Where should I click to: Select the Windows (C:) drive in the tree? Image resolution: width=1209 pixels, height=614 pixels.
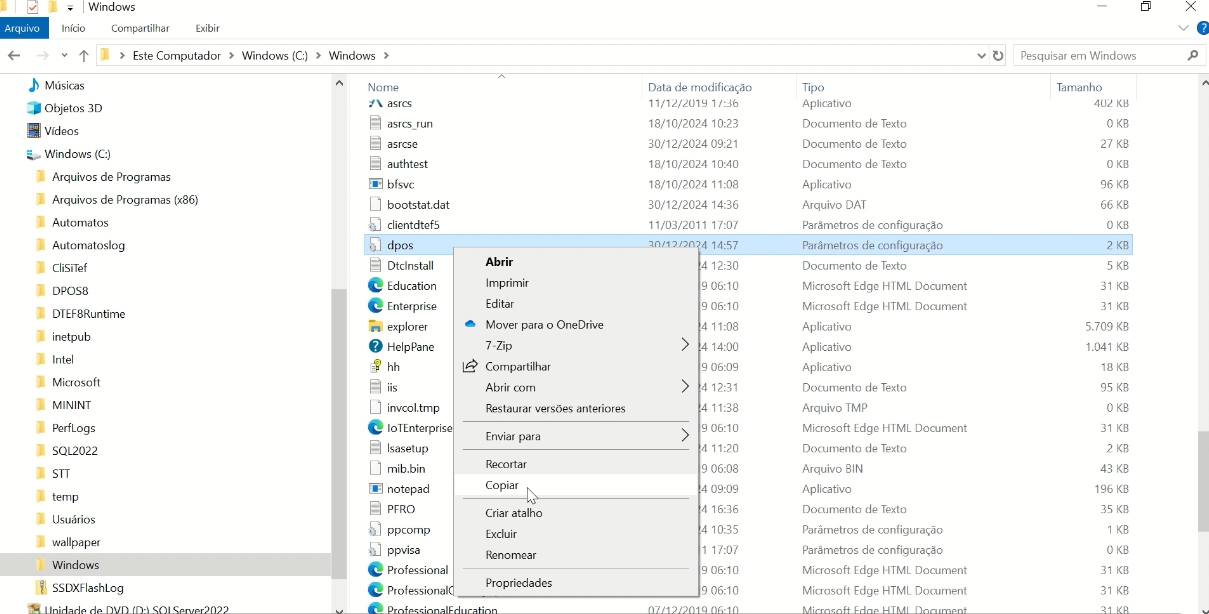(77, 154)
